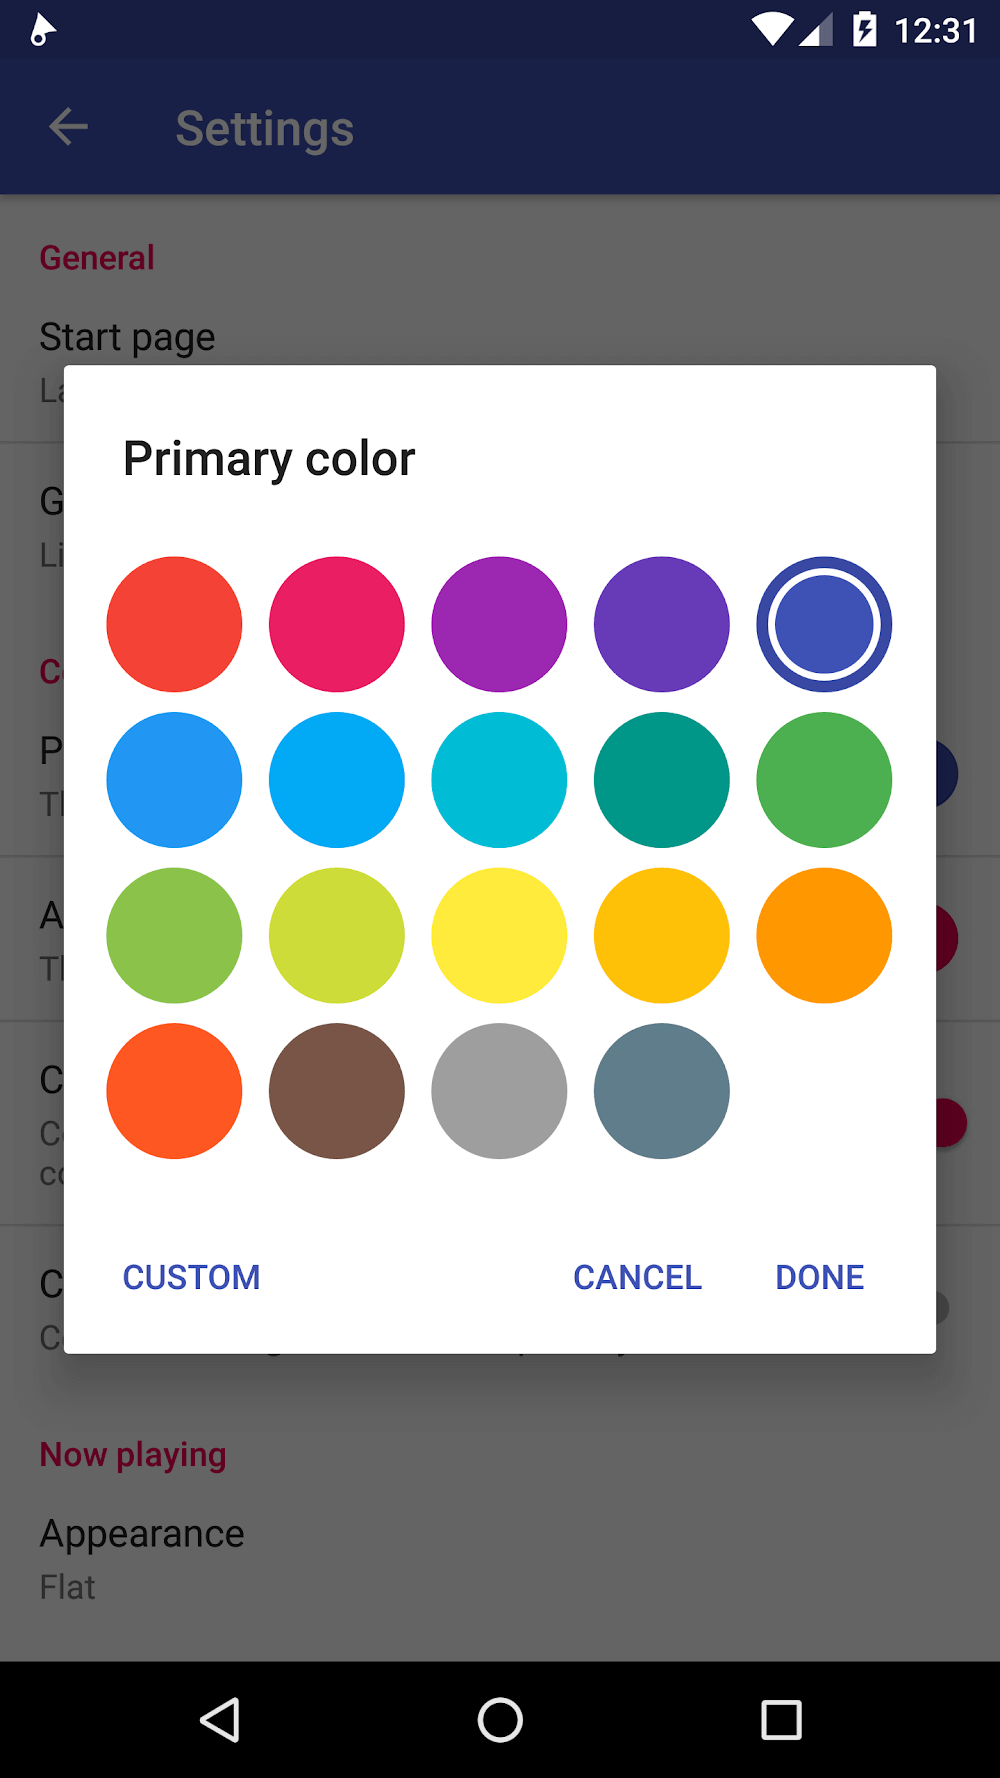Screen dimensions: 1000x1778
Task: Select the red color swatch
Action: pos(174,624)
